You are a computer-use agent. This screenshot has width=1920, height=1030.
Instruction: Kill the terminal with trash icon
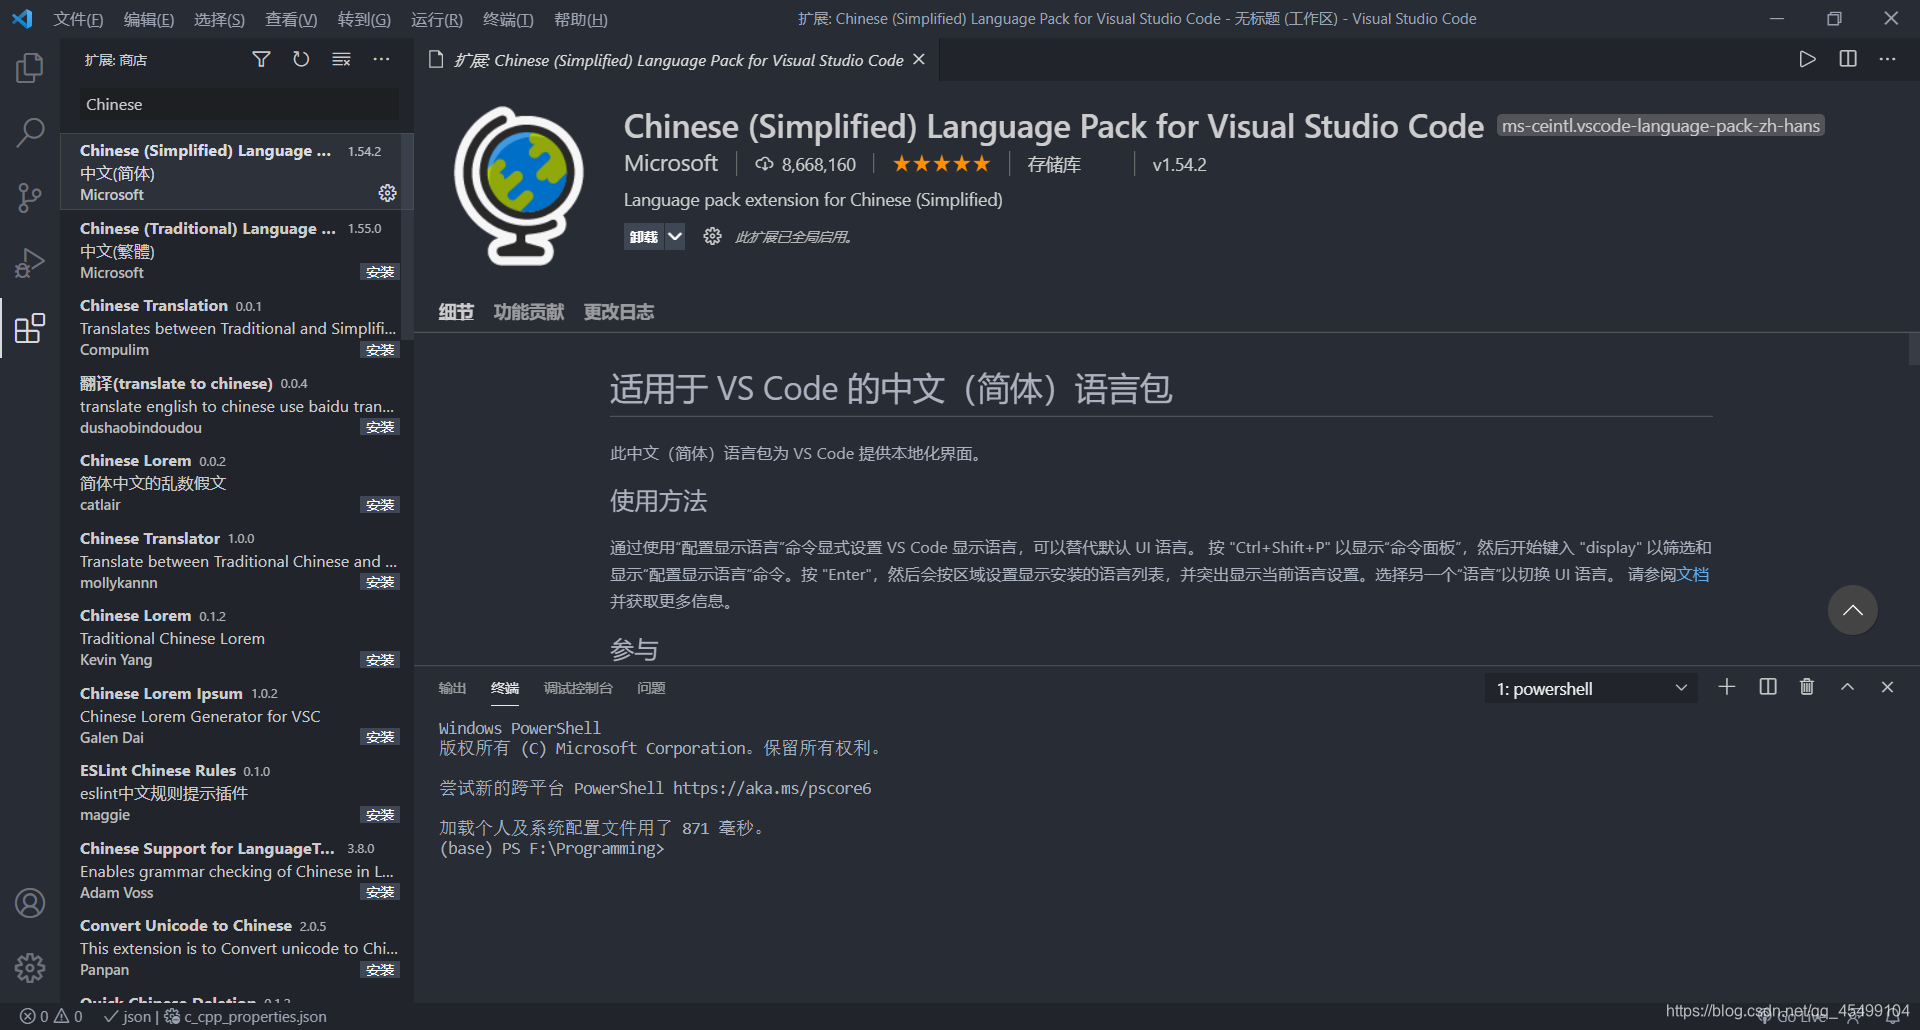tap(1807, 687)
